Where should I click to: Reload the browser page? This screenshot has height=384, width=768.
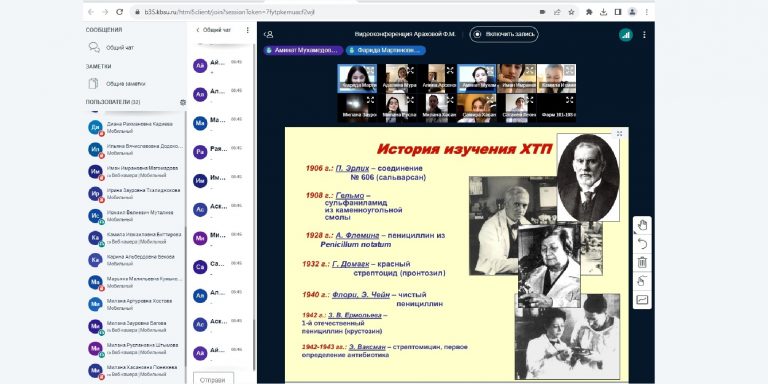coord(120,12)
